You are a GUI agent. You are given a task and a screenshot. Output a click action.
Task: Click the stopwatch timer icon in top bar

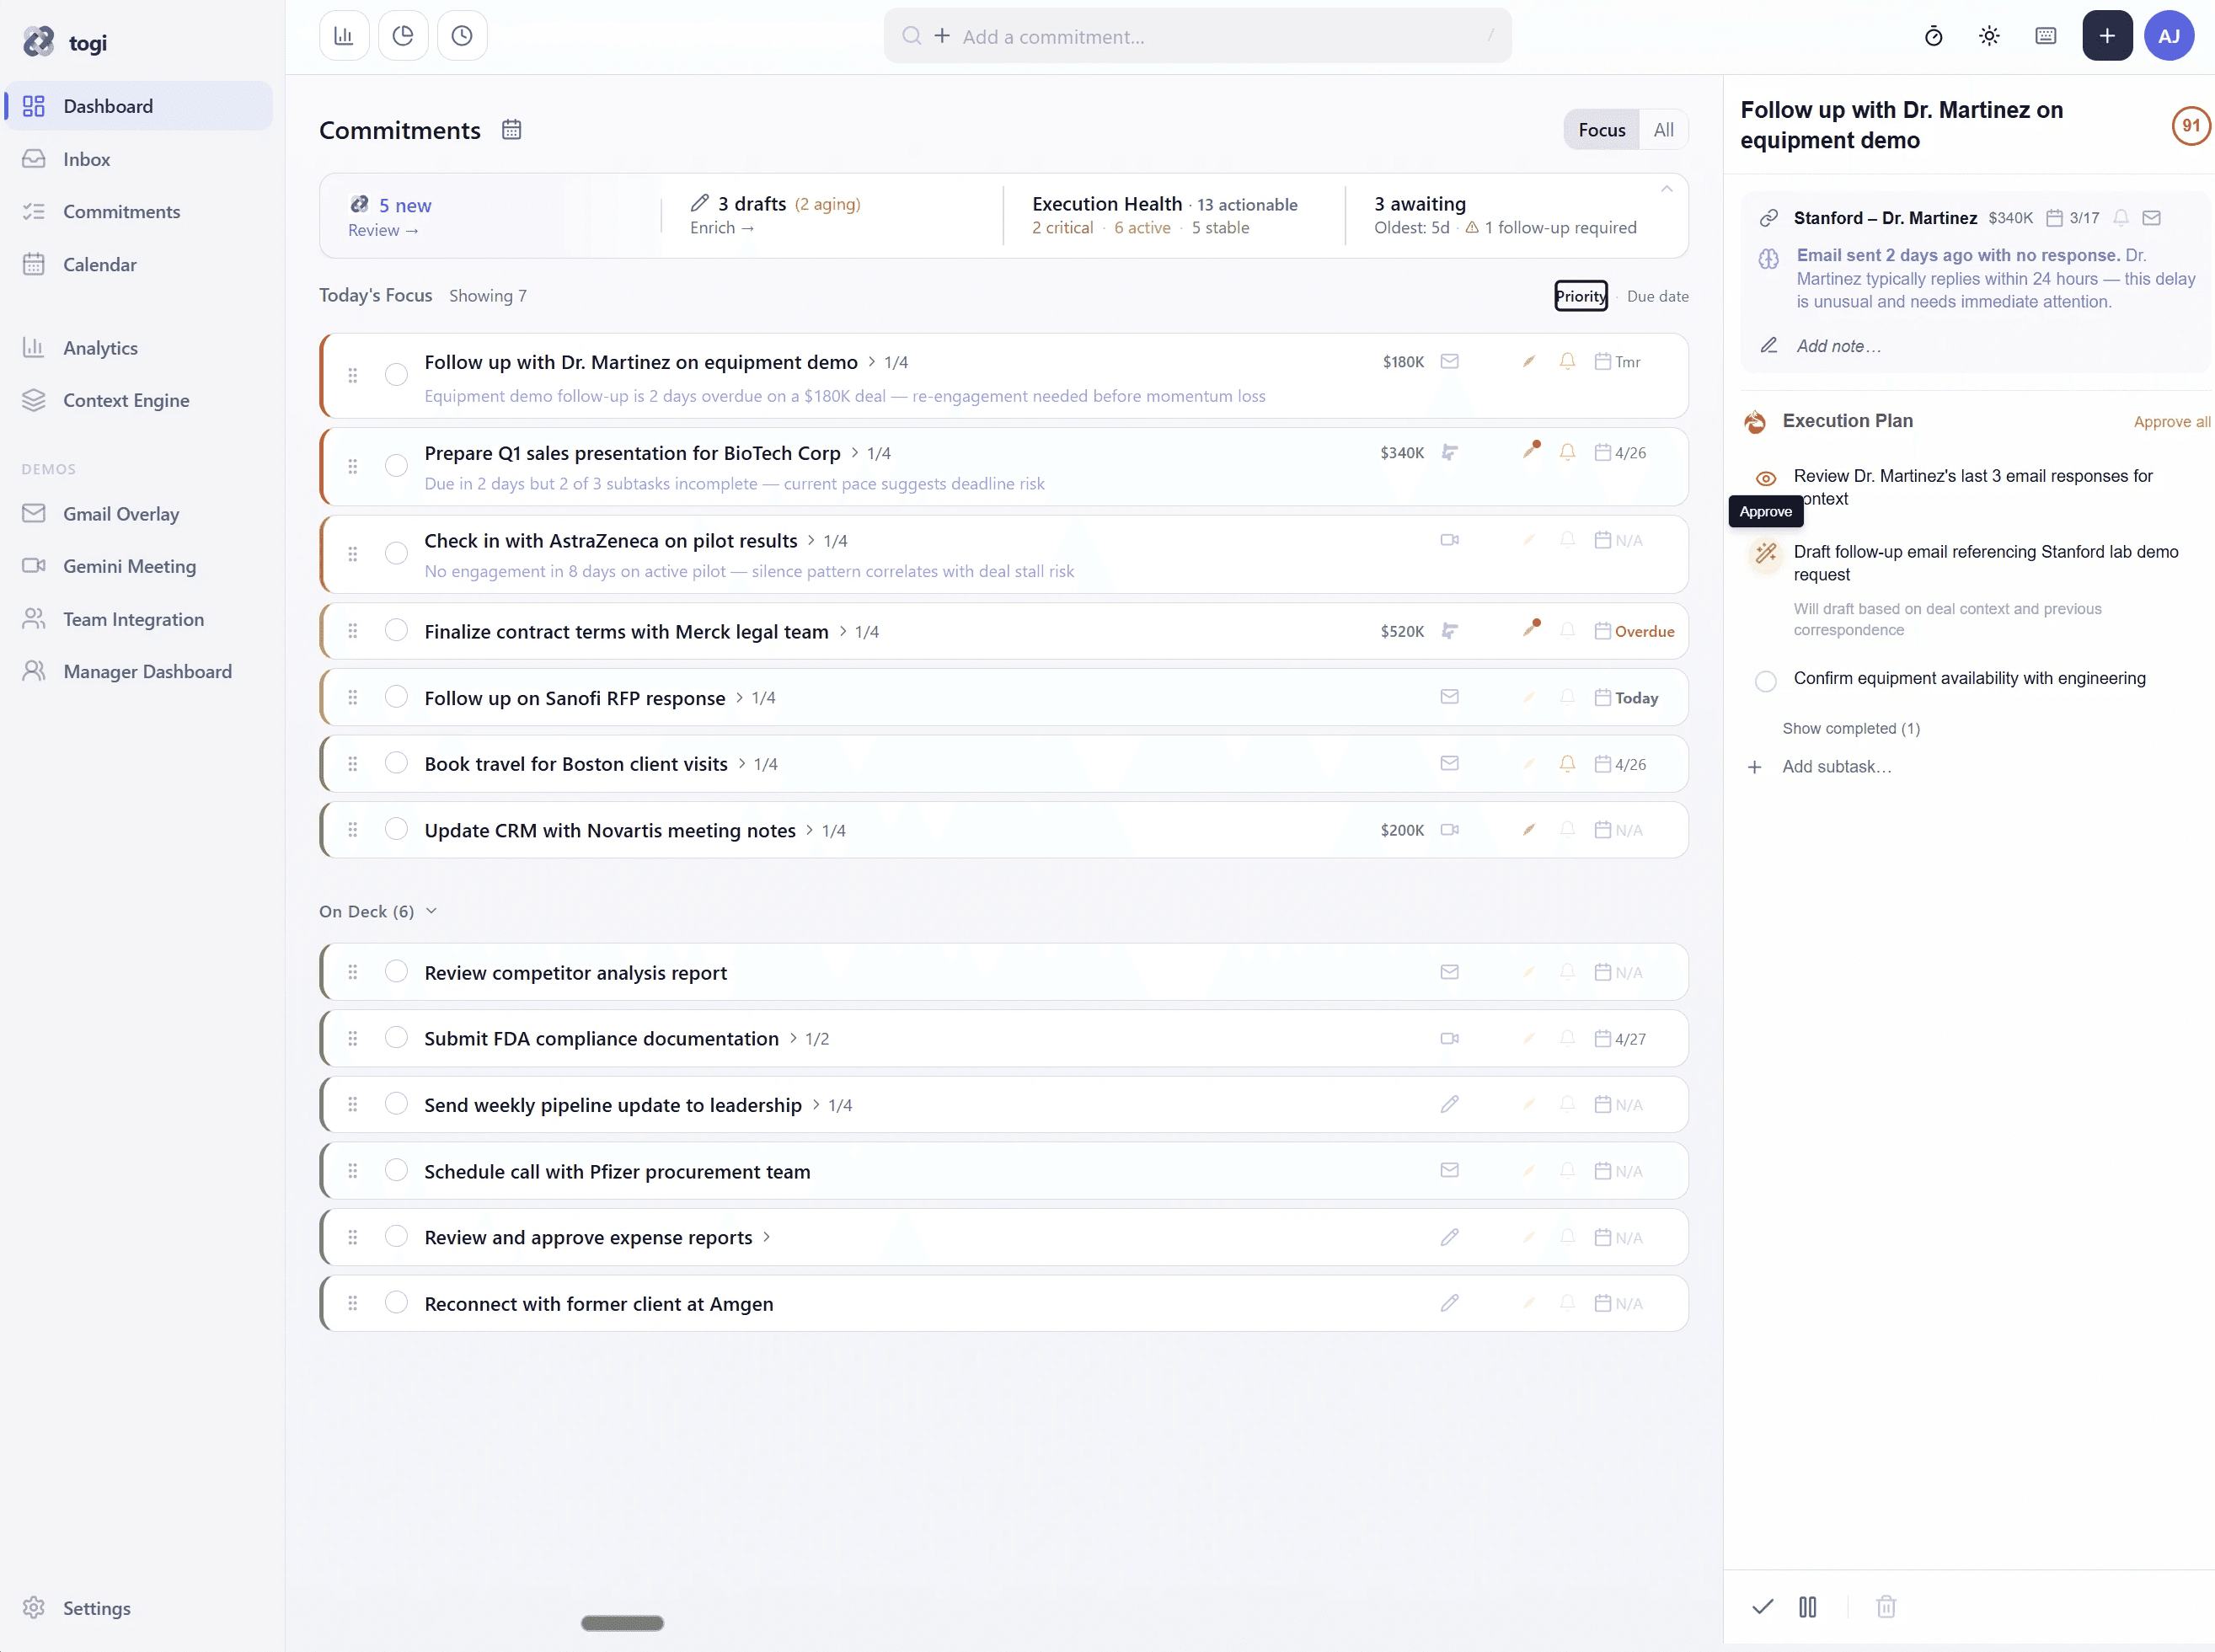click(1933, 37)
